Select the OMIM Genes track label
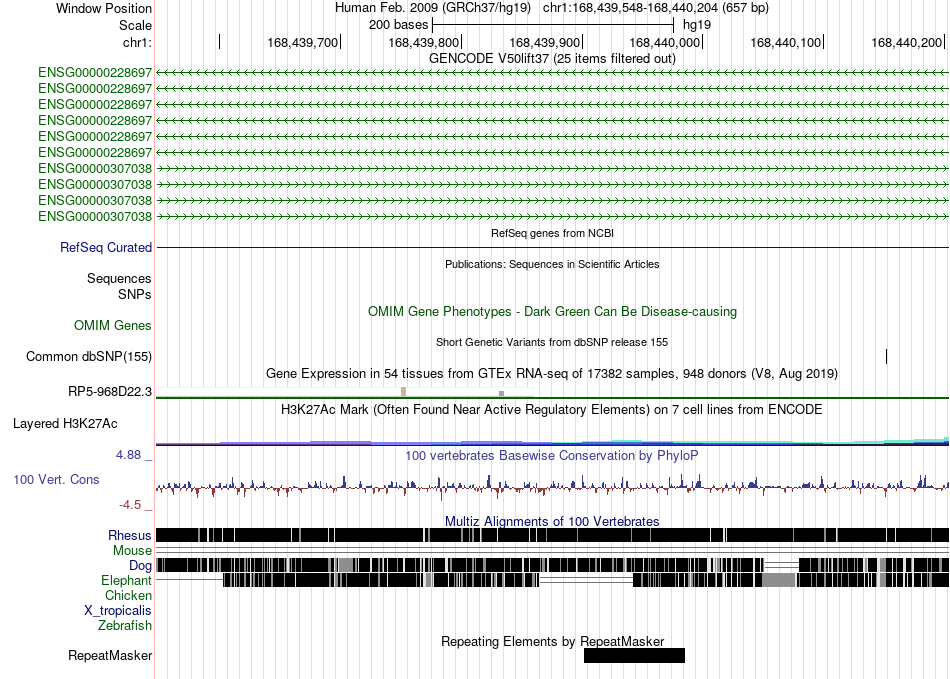The width and height of the screenshot is (950, 679). 113,325
